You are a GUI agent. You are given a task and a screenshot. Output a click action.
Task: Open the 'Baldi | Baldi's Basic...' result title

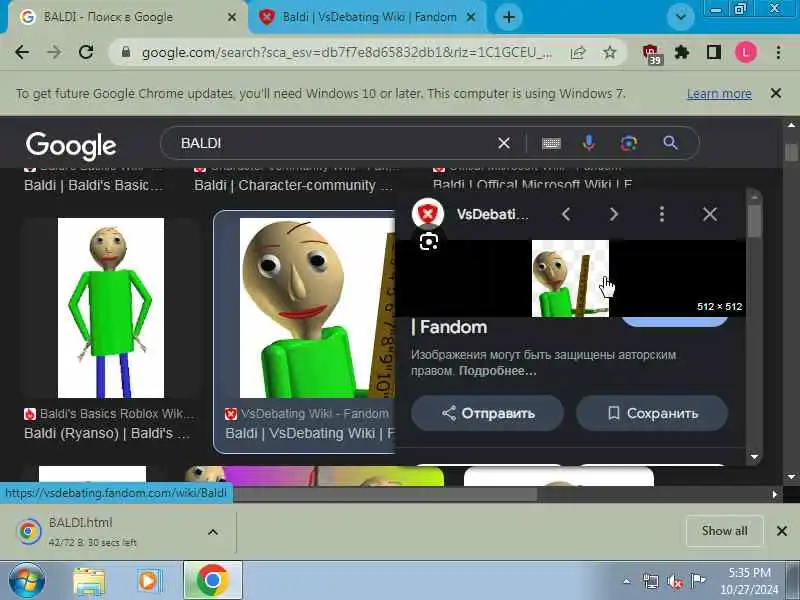pyautogui.click(x=94, y=185)
